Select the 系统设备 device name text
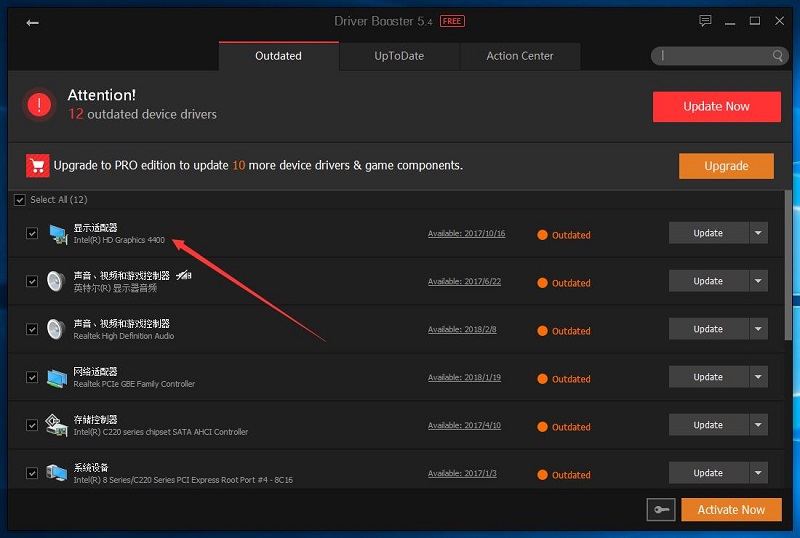This screenshot has width=800, height=538. pos(91,468)
